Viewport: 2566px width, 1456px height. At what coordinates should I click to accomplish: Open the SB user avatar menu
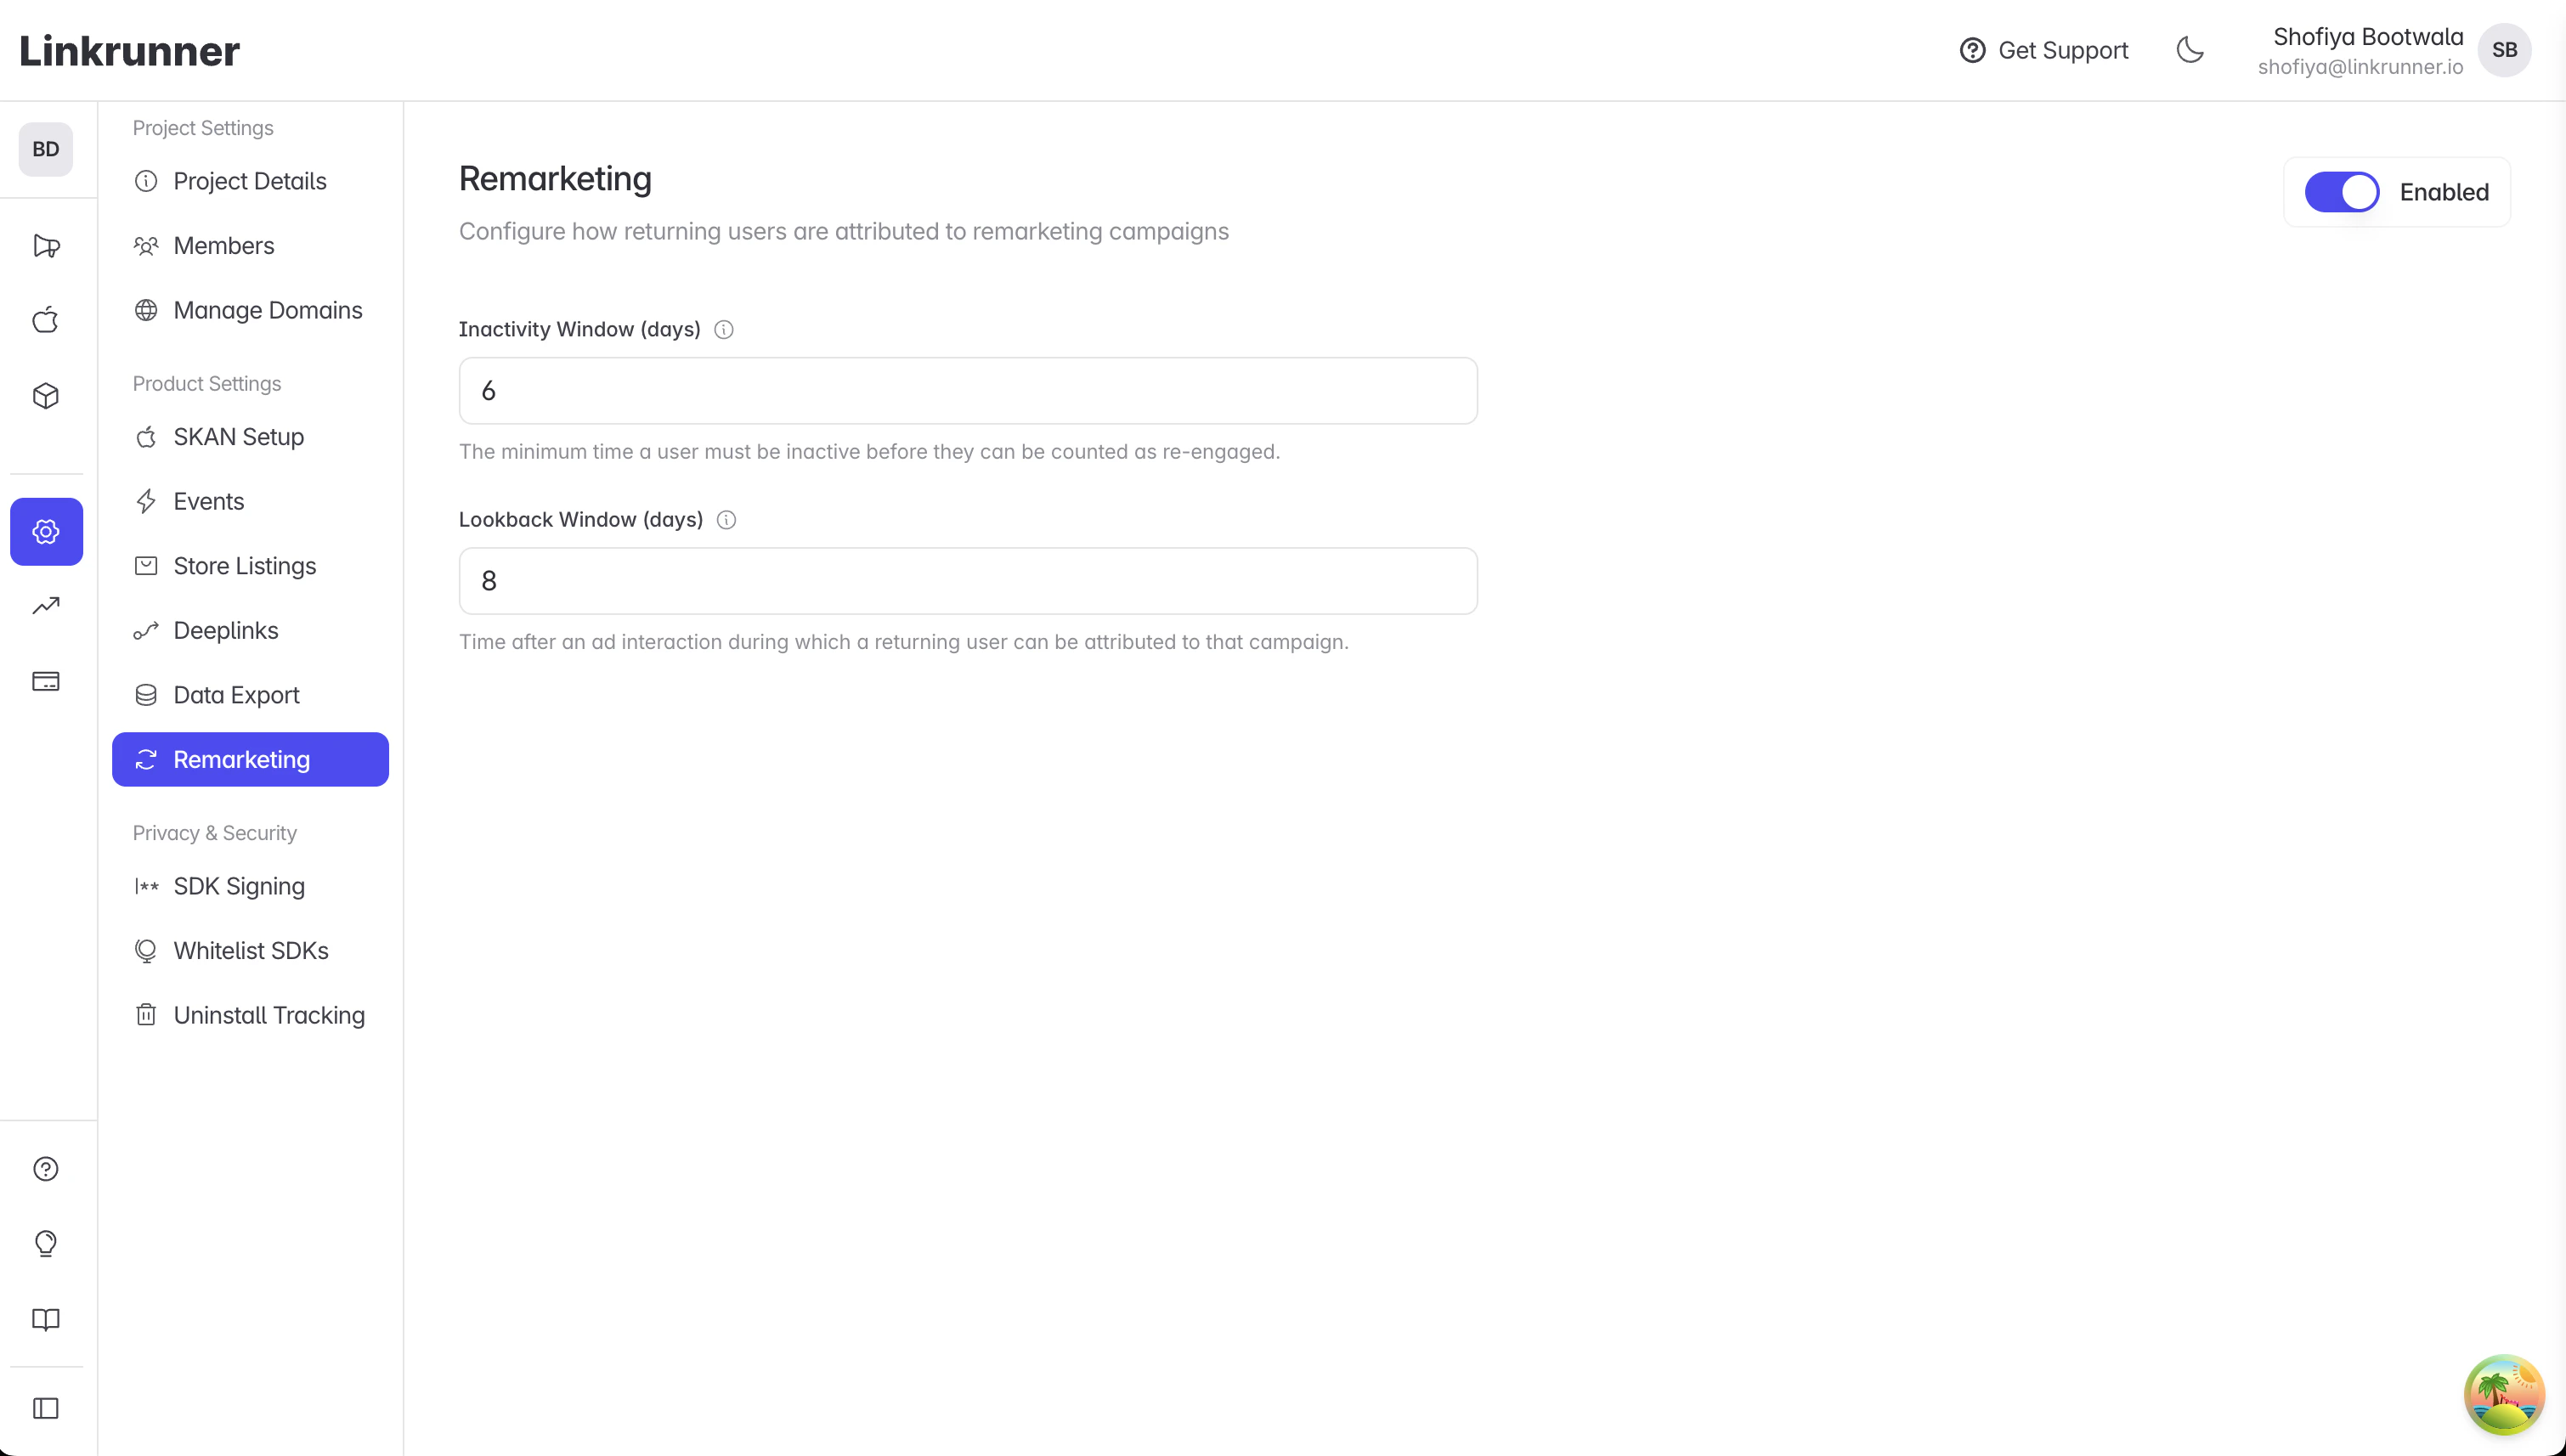tap(2504, 50)
